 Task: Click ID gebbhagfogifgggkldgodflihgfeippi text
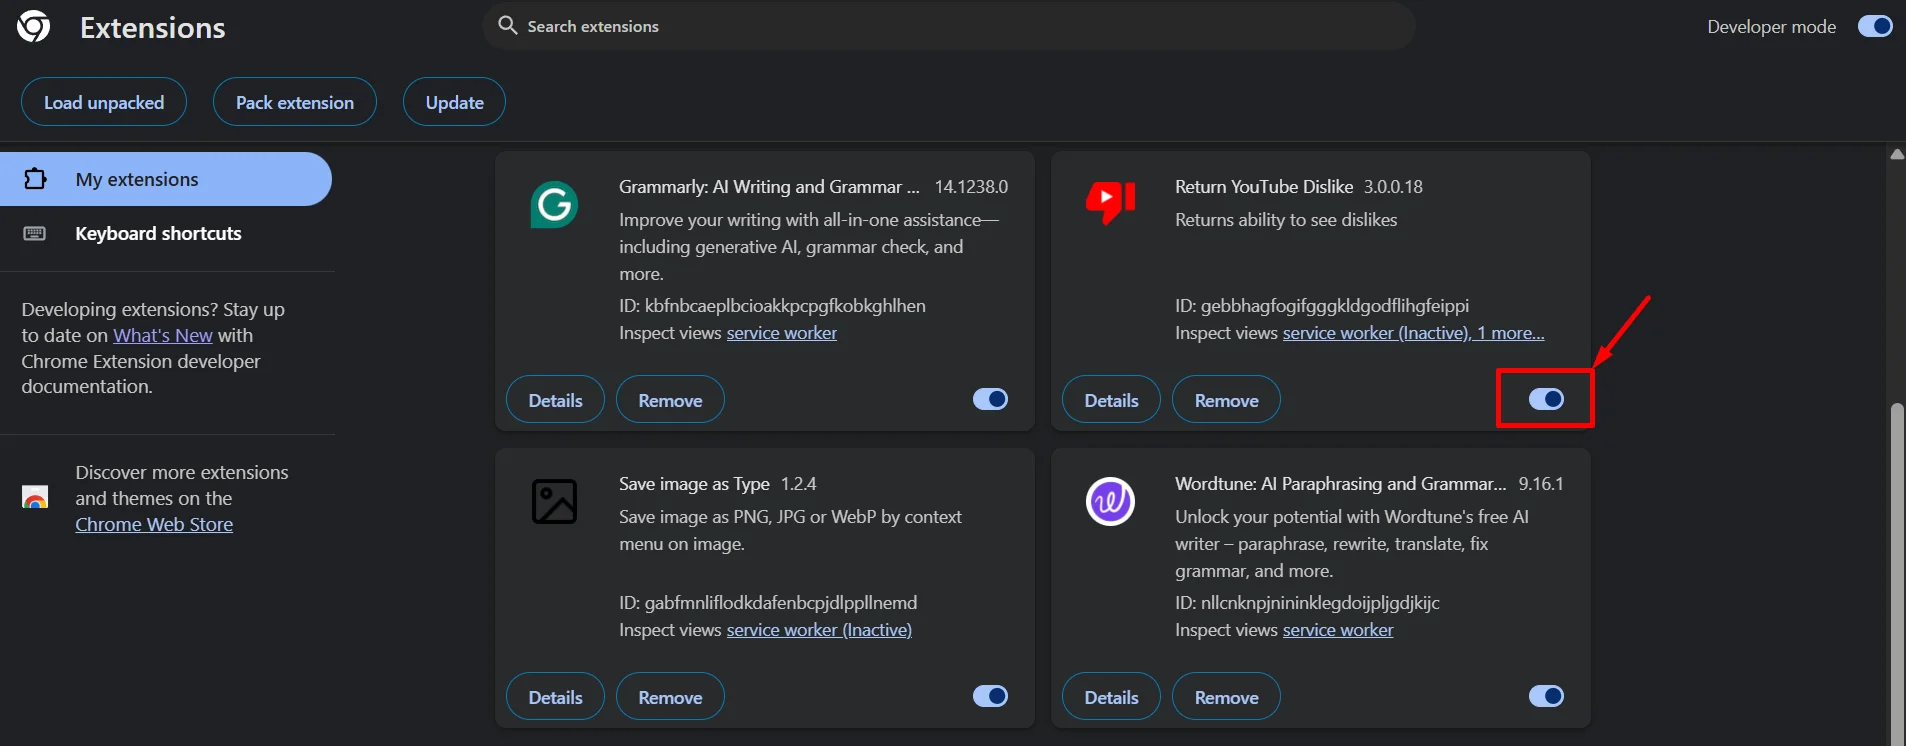click(1322, 306)
